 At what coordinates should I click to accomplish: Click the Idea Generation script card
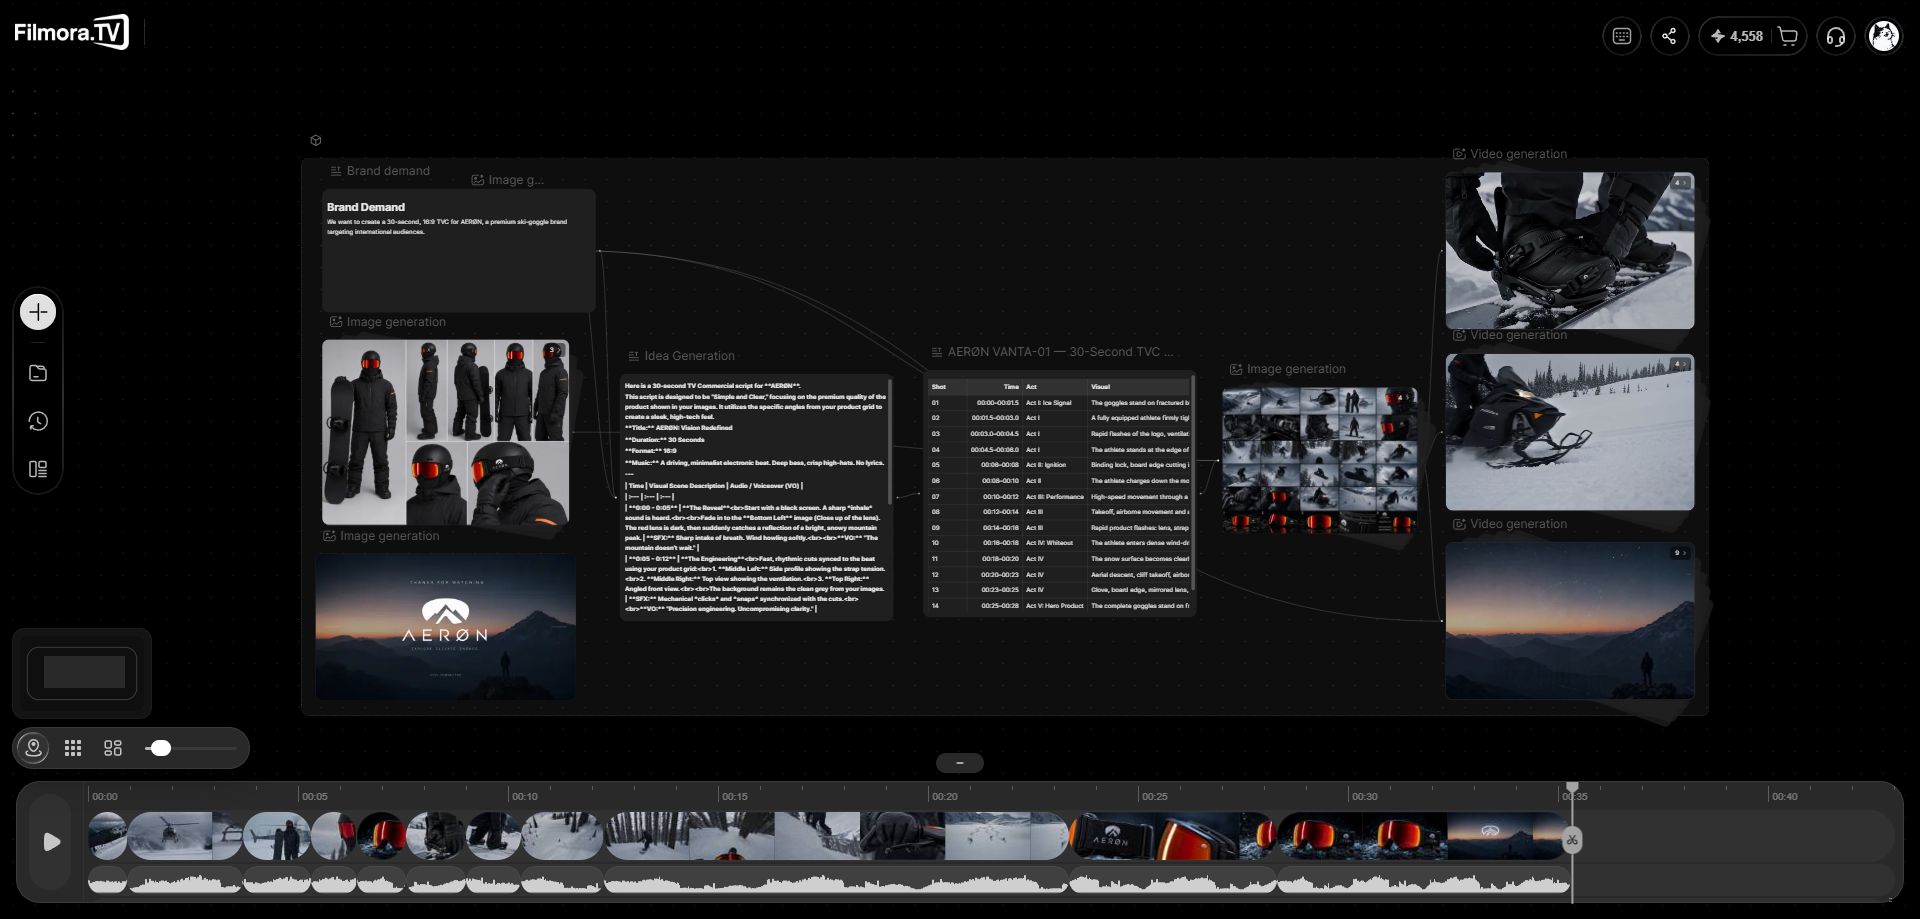pos(756,497)
